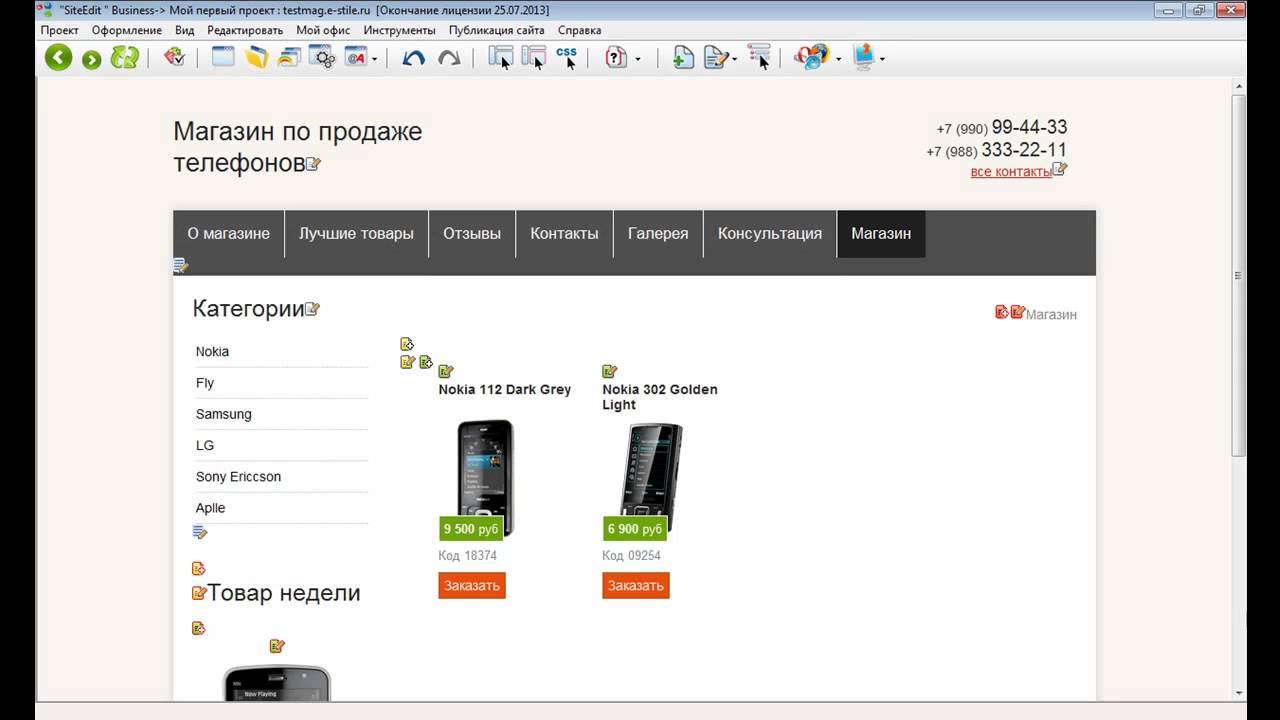Click the blank window toolbar icon

pos(223,57)
